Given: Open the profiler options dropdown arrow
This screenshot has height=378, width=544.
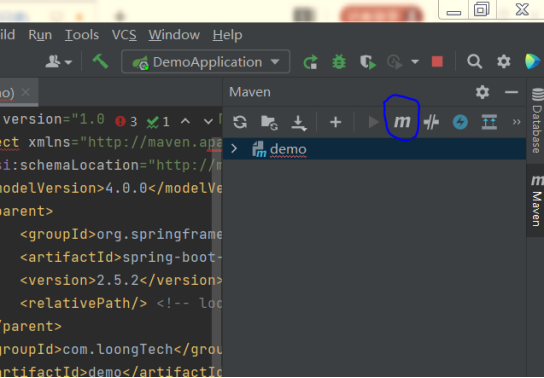Looking at the screenshot, I should point(415,62).
